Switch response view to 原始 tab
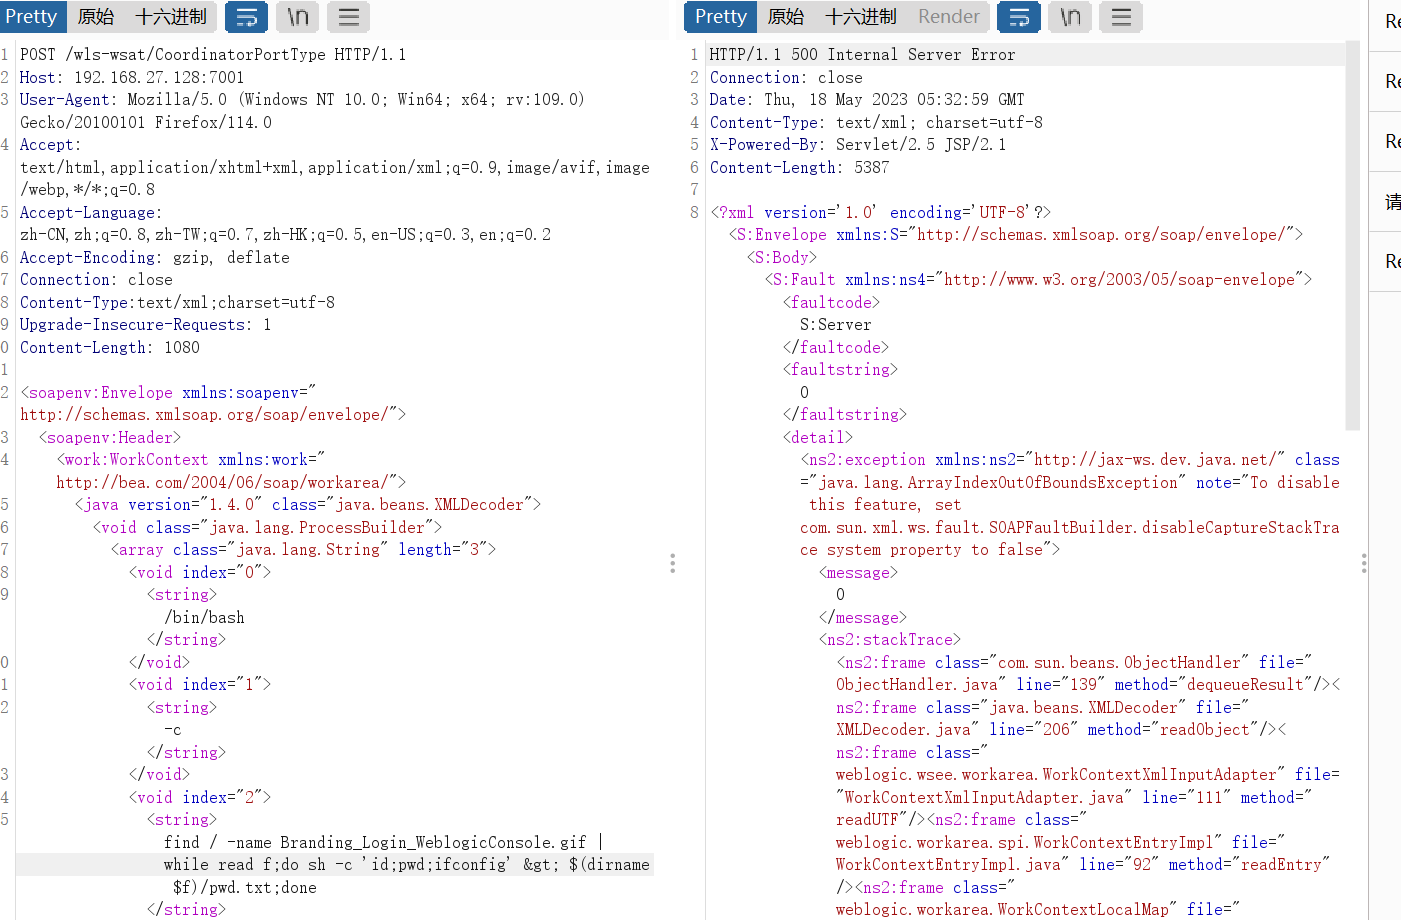This screenshot has height=920, width=1401. (786, 17)
